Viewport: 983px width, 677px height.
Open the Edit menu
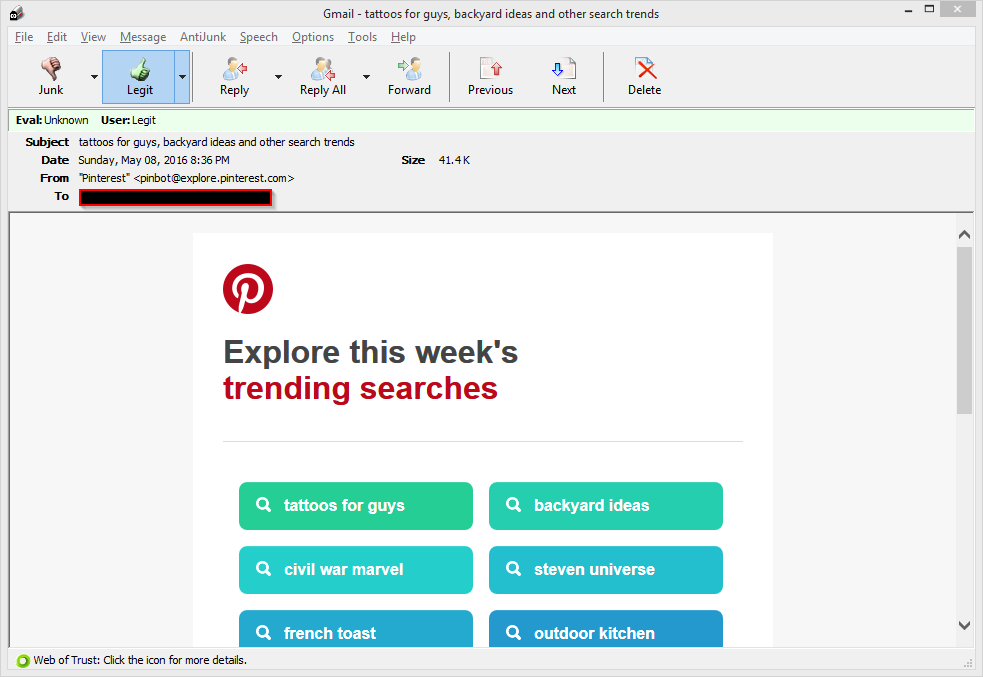click(56, 37)
